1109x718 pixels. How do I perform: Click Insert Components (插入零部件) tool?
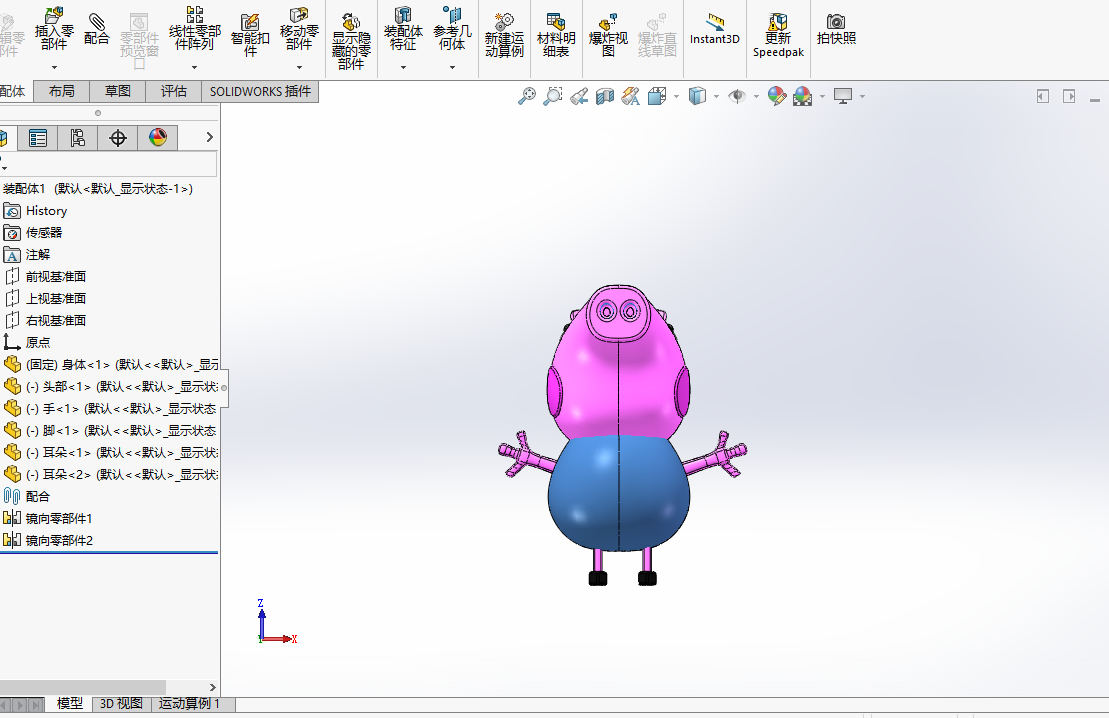coord(54,29)
